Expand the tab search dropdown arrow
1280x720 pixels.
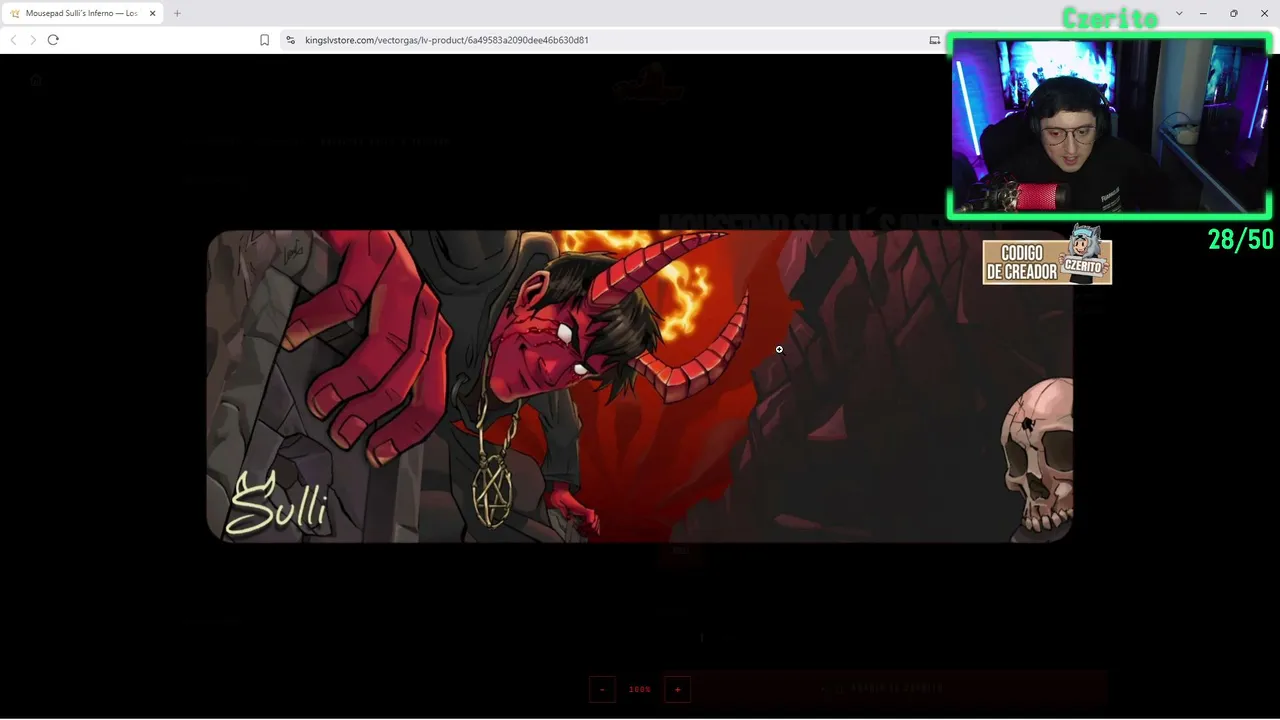(x=1179, y=13)
